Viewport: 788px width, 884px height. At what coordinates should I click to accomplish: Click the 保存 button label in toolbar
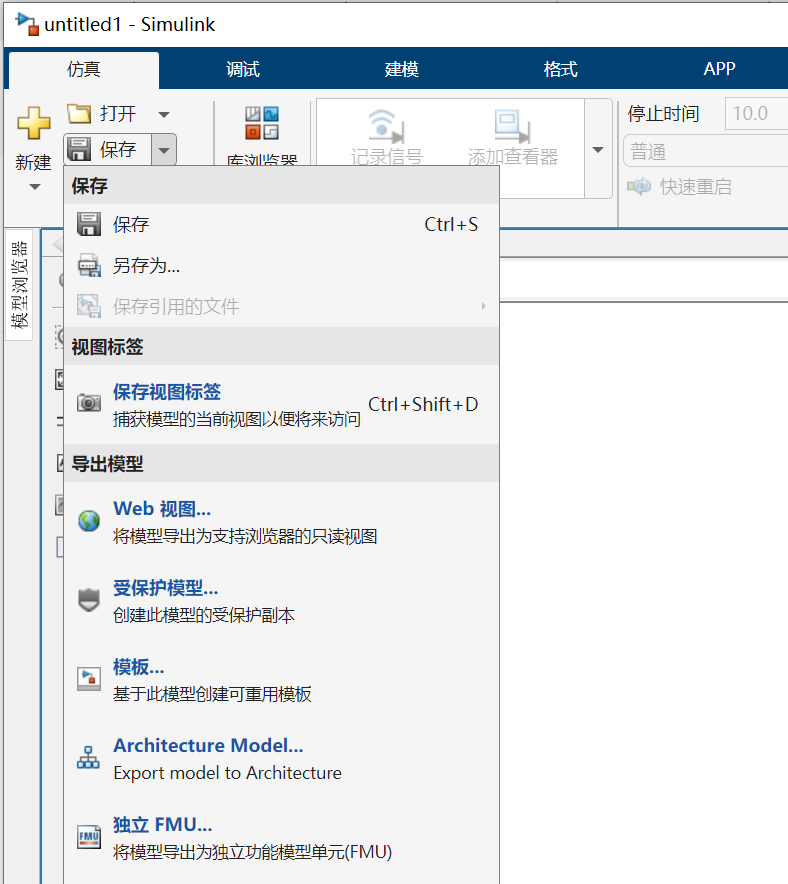tap(118, 149)
